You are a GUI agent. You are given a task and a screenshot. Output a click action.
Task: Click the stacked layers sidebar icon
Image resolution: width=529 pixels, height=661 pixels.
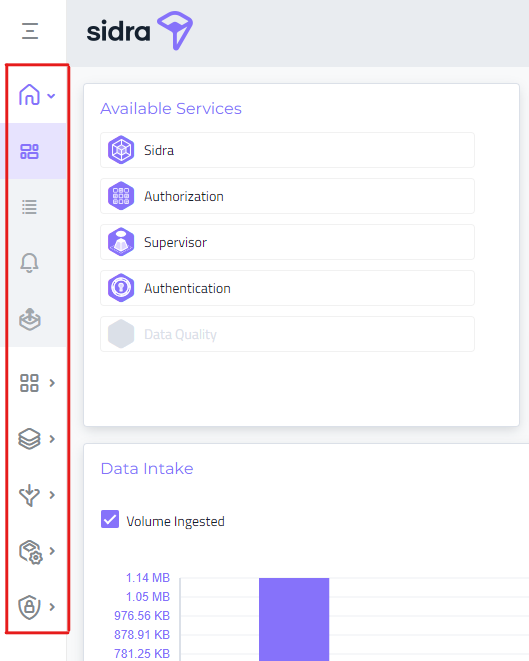30,439
